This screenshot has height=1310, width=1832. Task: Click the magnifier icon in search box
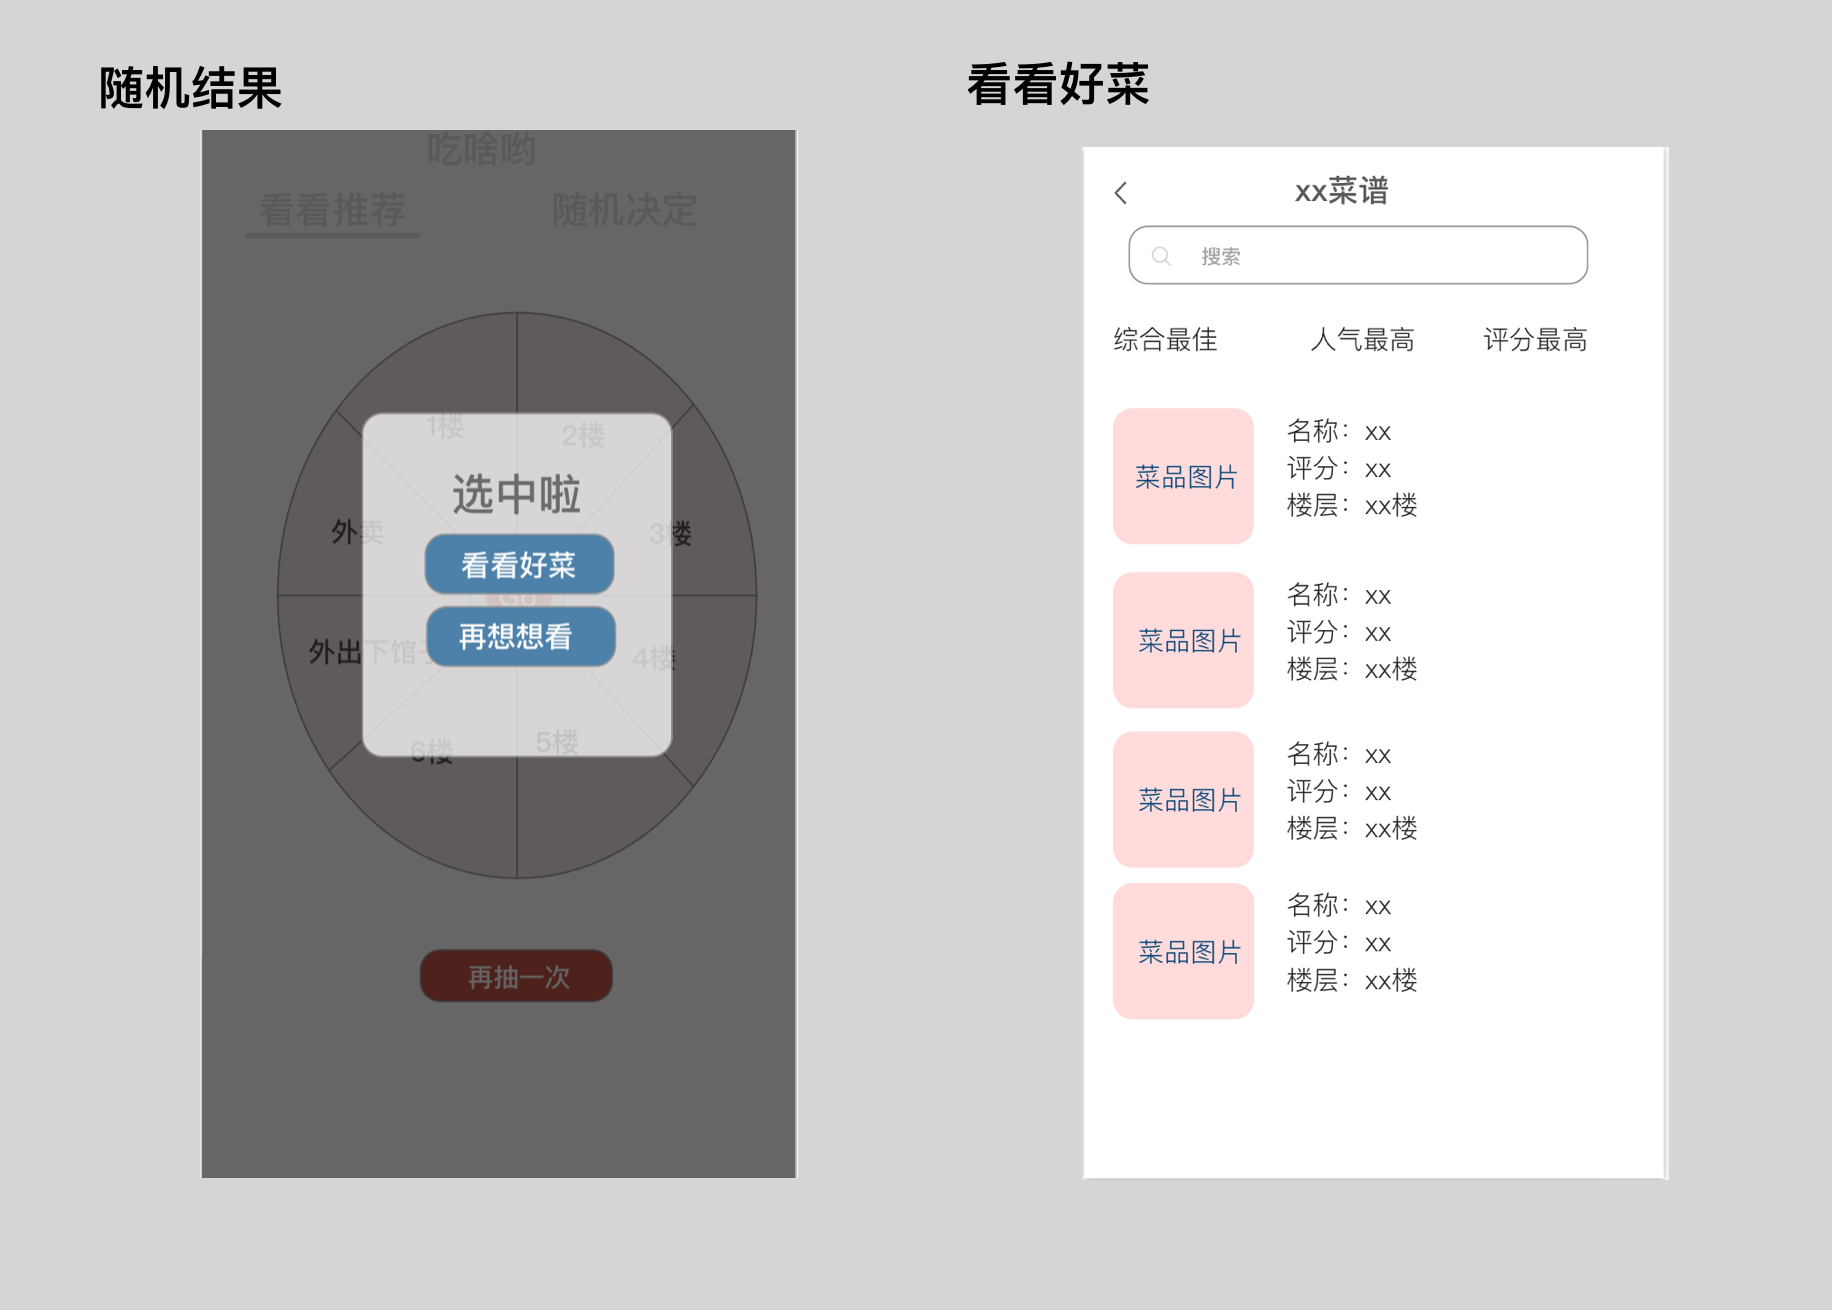click(1161, 256)
